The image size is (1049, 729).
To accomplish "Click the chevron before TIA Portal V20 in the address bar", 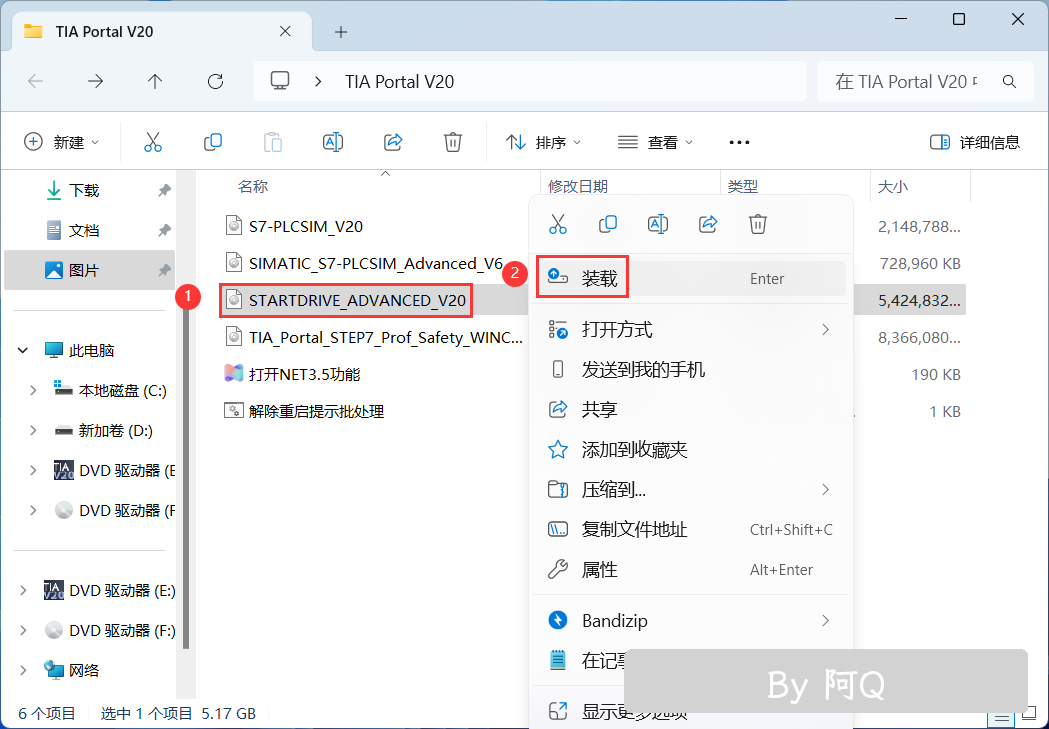I will (318, 82).
